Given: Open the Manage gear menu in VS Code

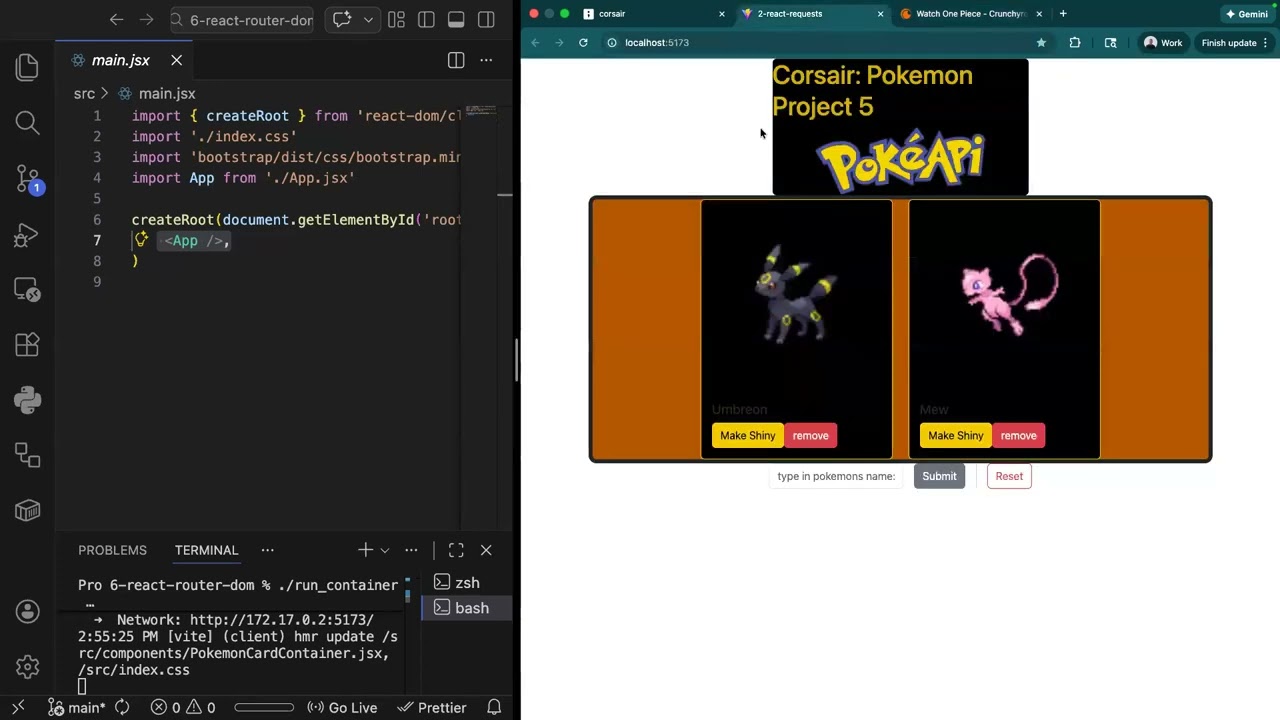Looking at the screenshot, I should 27,667.
